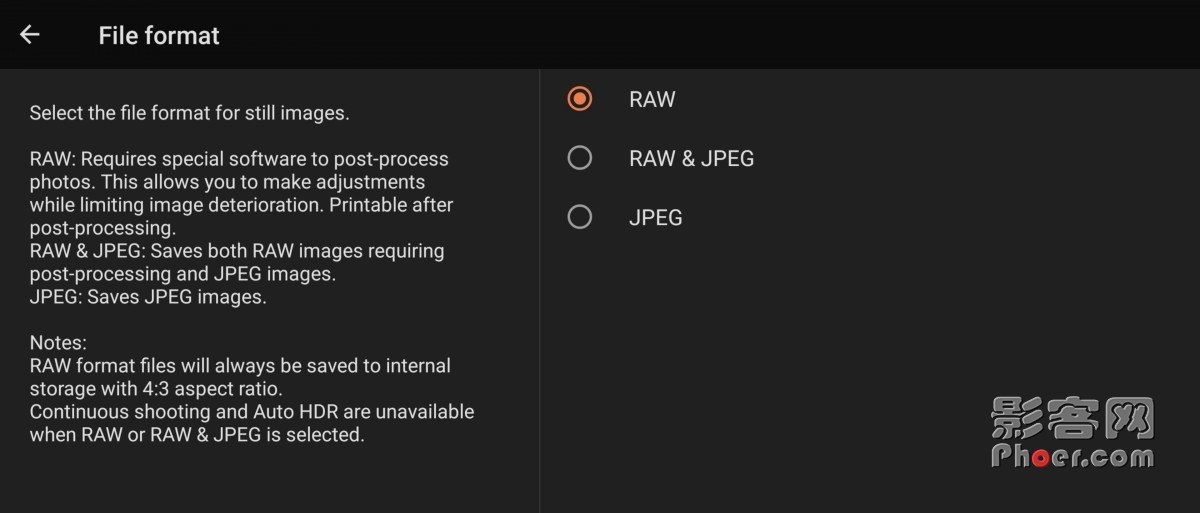The width and height of the screenshot is (1200, 513).
Task: Click the File format header title
Action: pyautogui.click(x=159, y=36)
